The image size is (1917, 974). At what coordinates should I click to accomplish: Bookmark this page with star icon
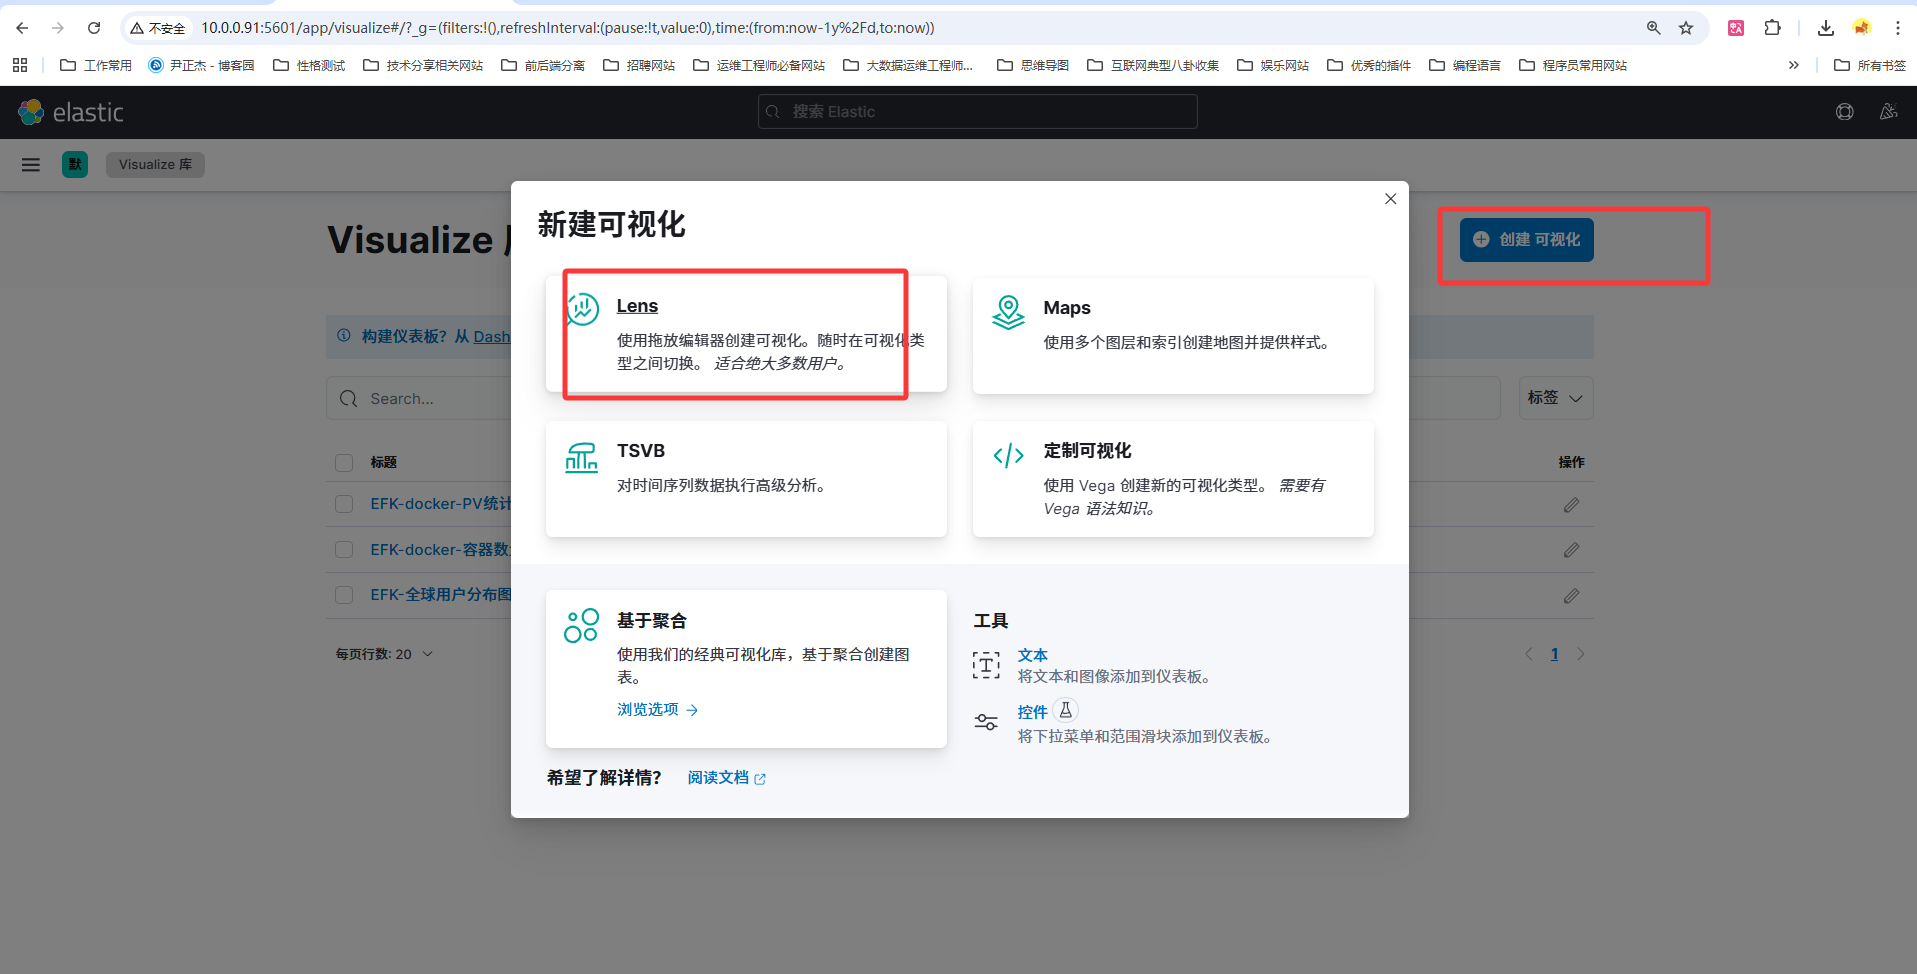click(x=1686, y=28)
